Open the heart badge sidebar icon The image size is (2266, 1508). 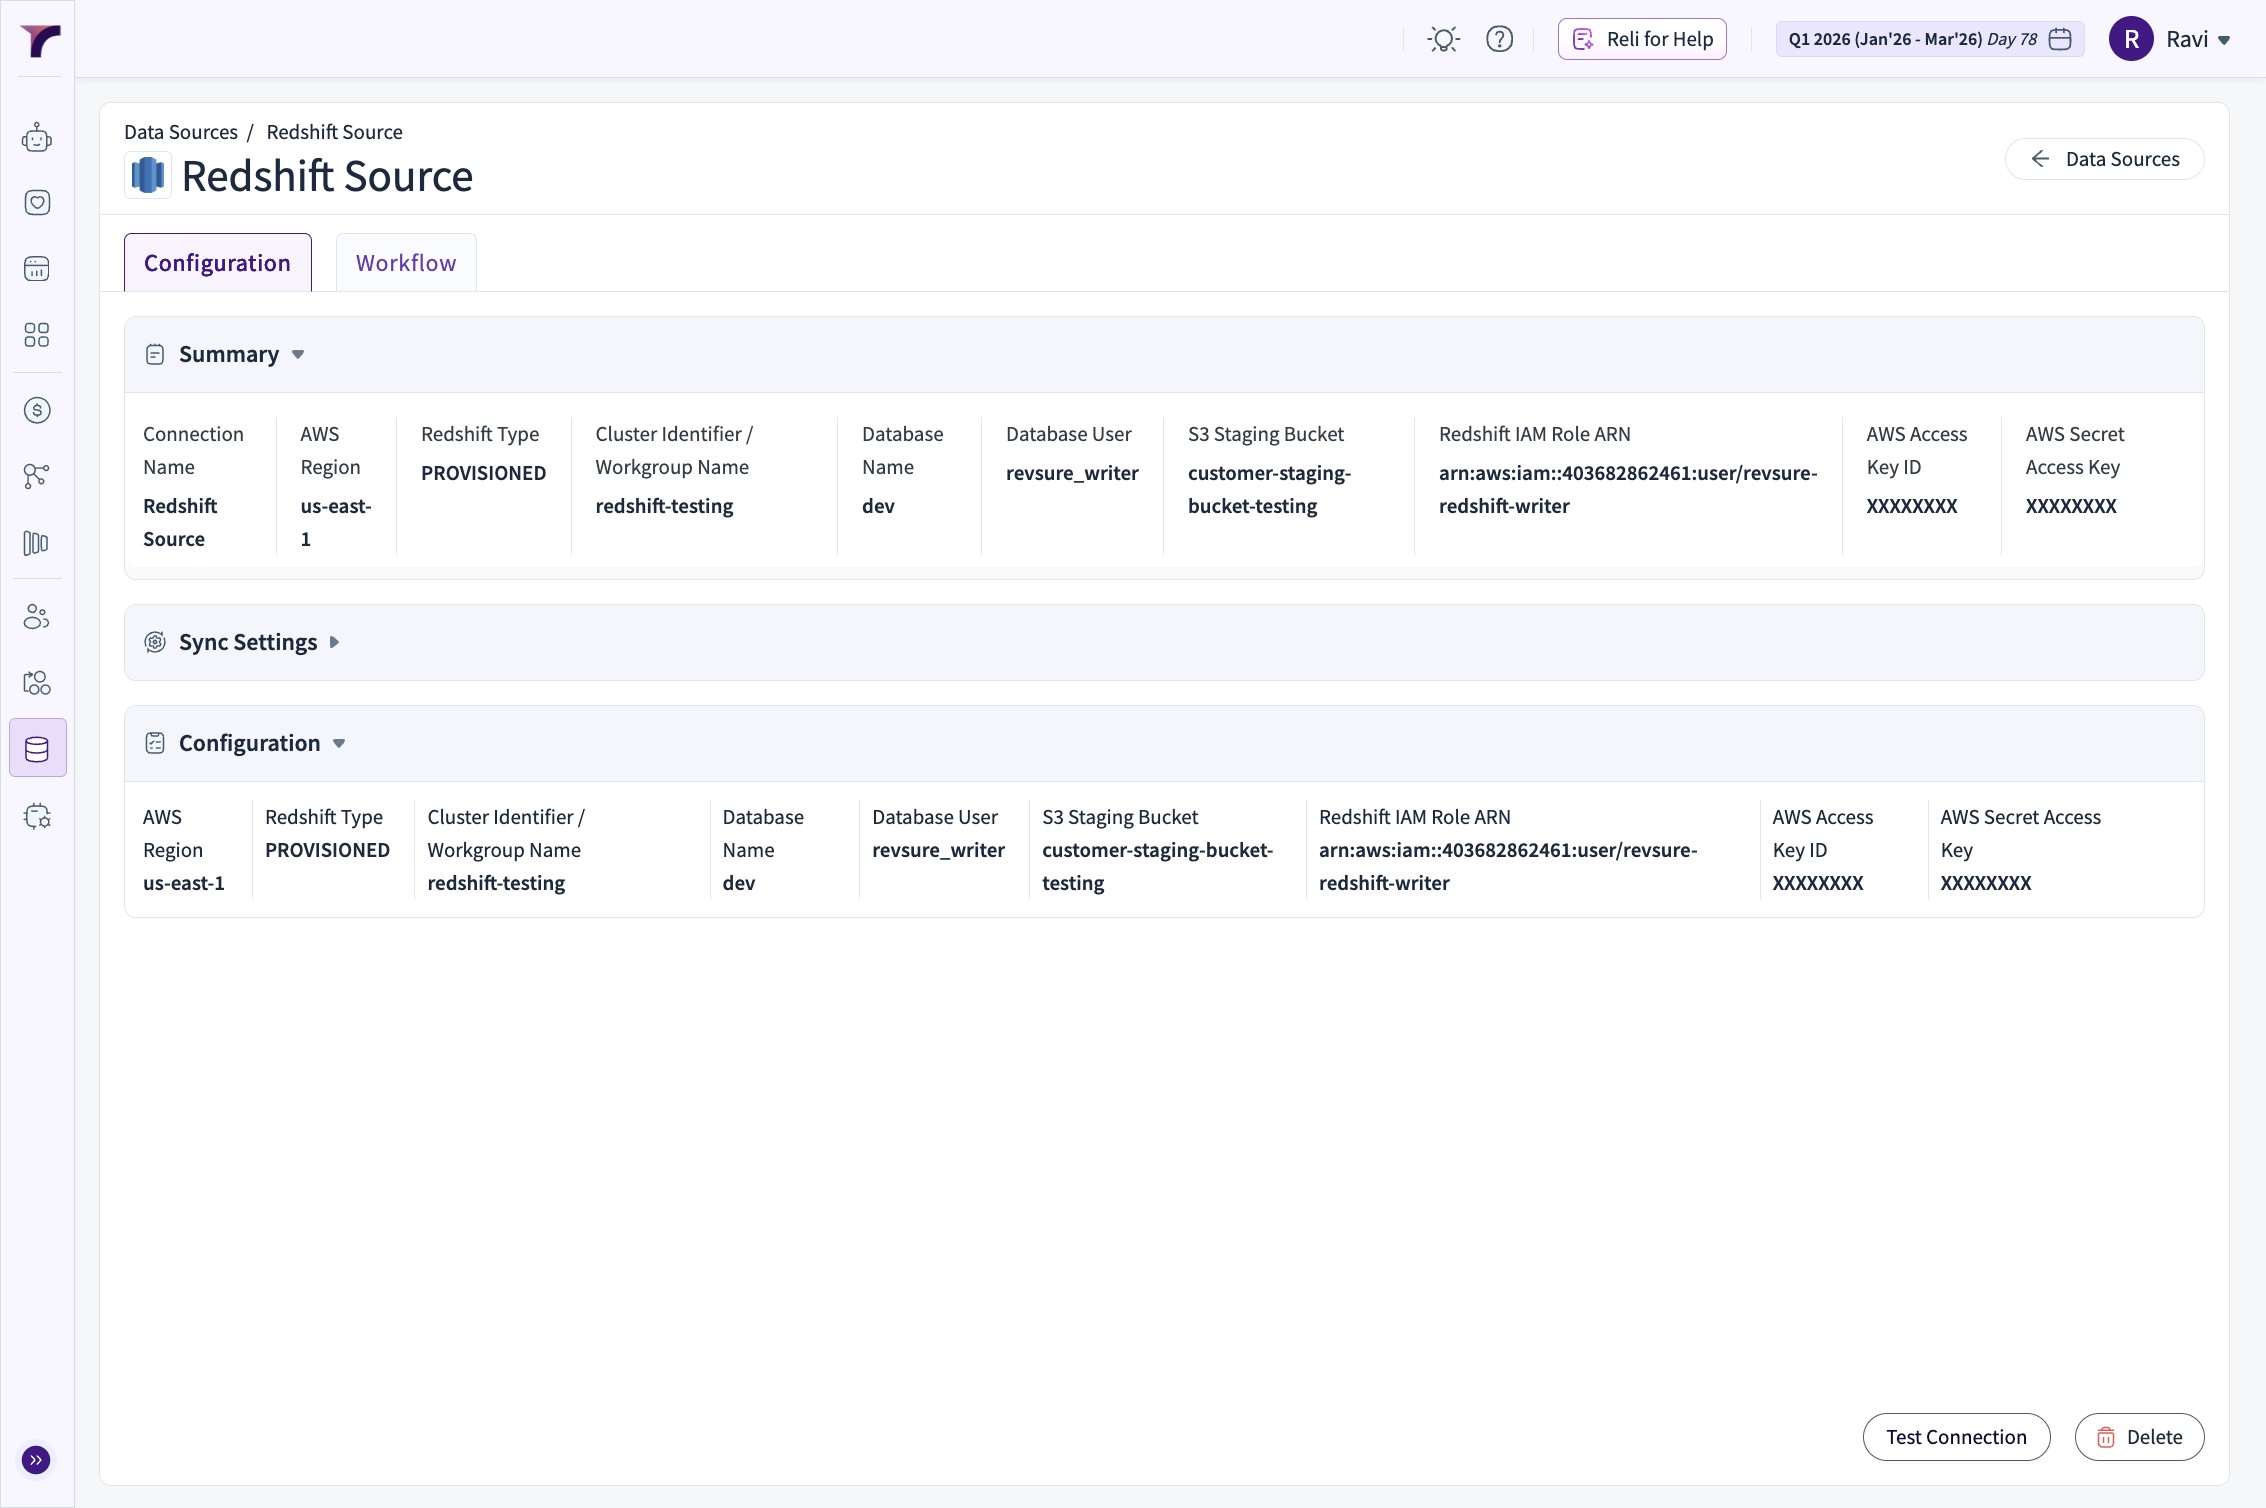click(x=37, y=203)
